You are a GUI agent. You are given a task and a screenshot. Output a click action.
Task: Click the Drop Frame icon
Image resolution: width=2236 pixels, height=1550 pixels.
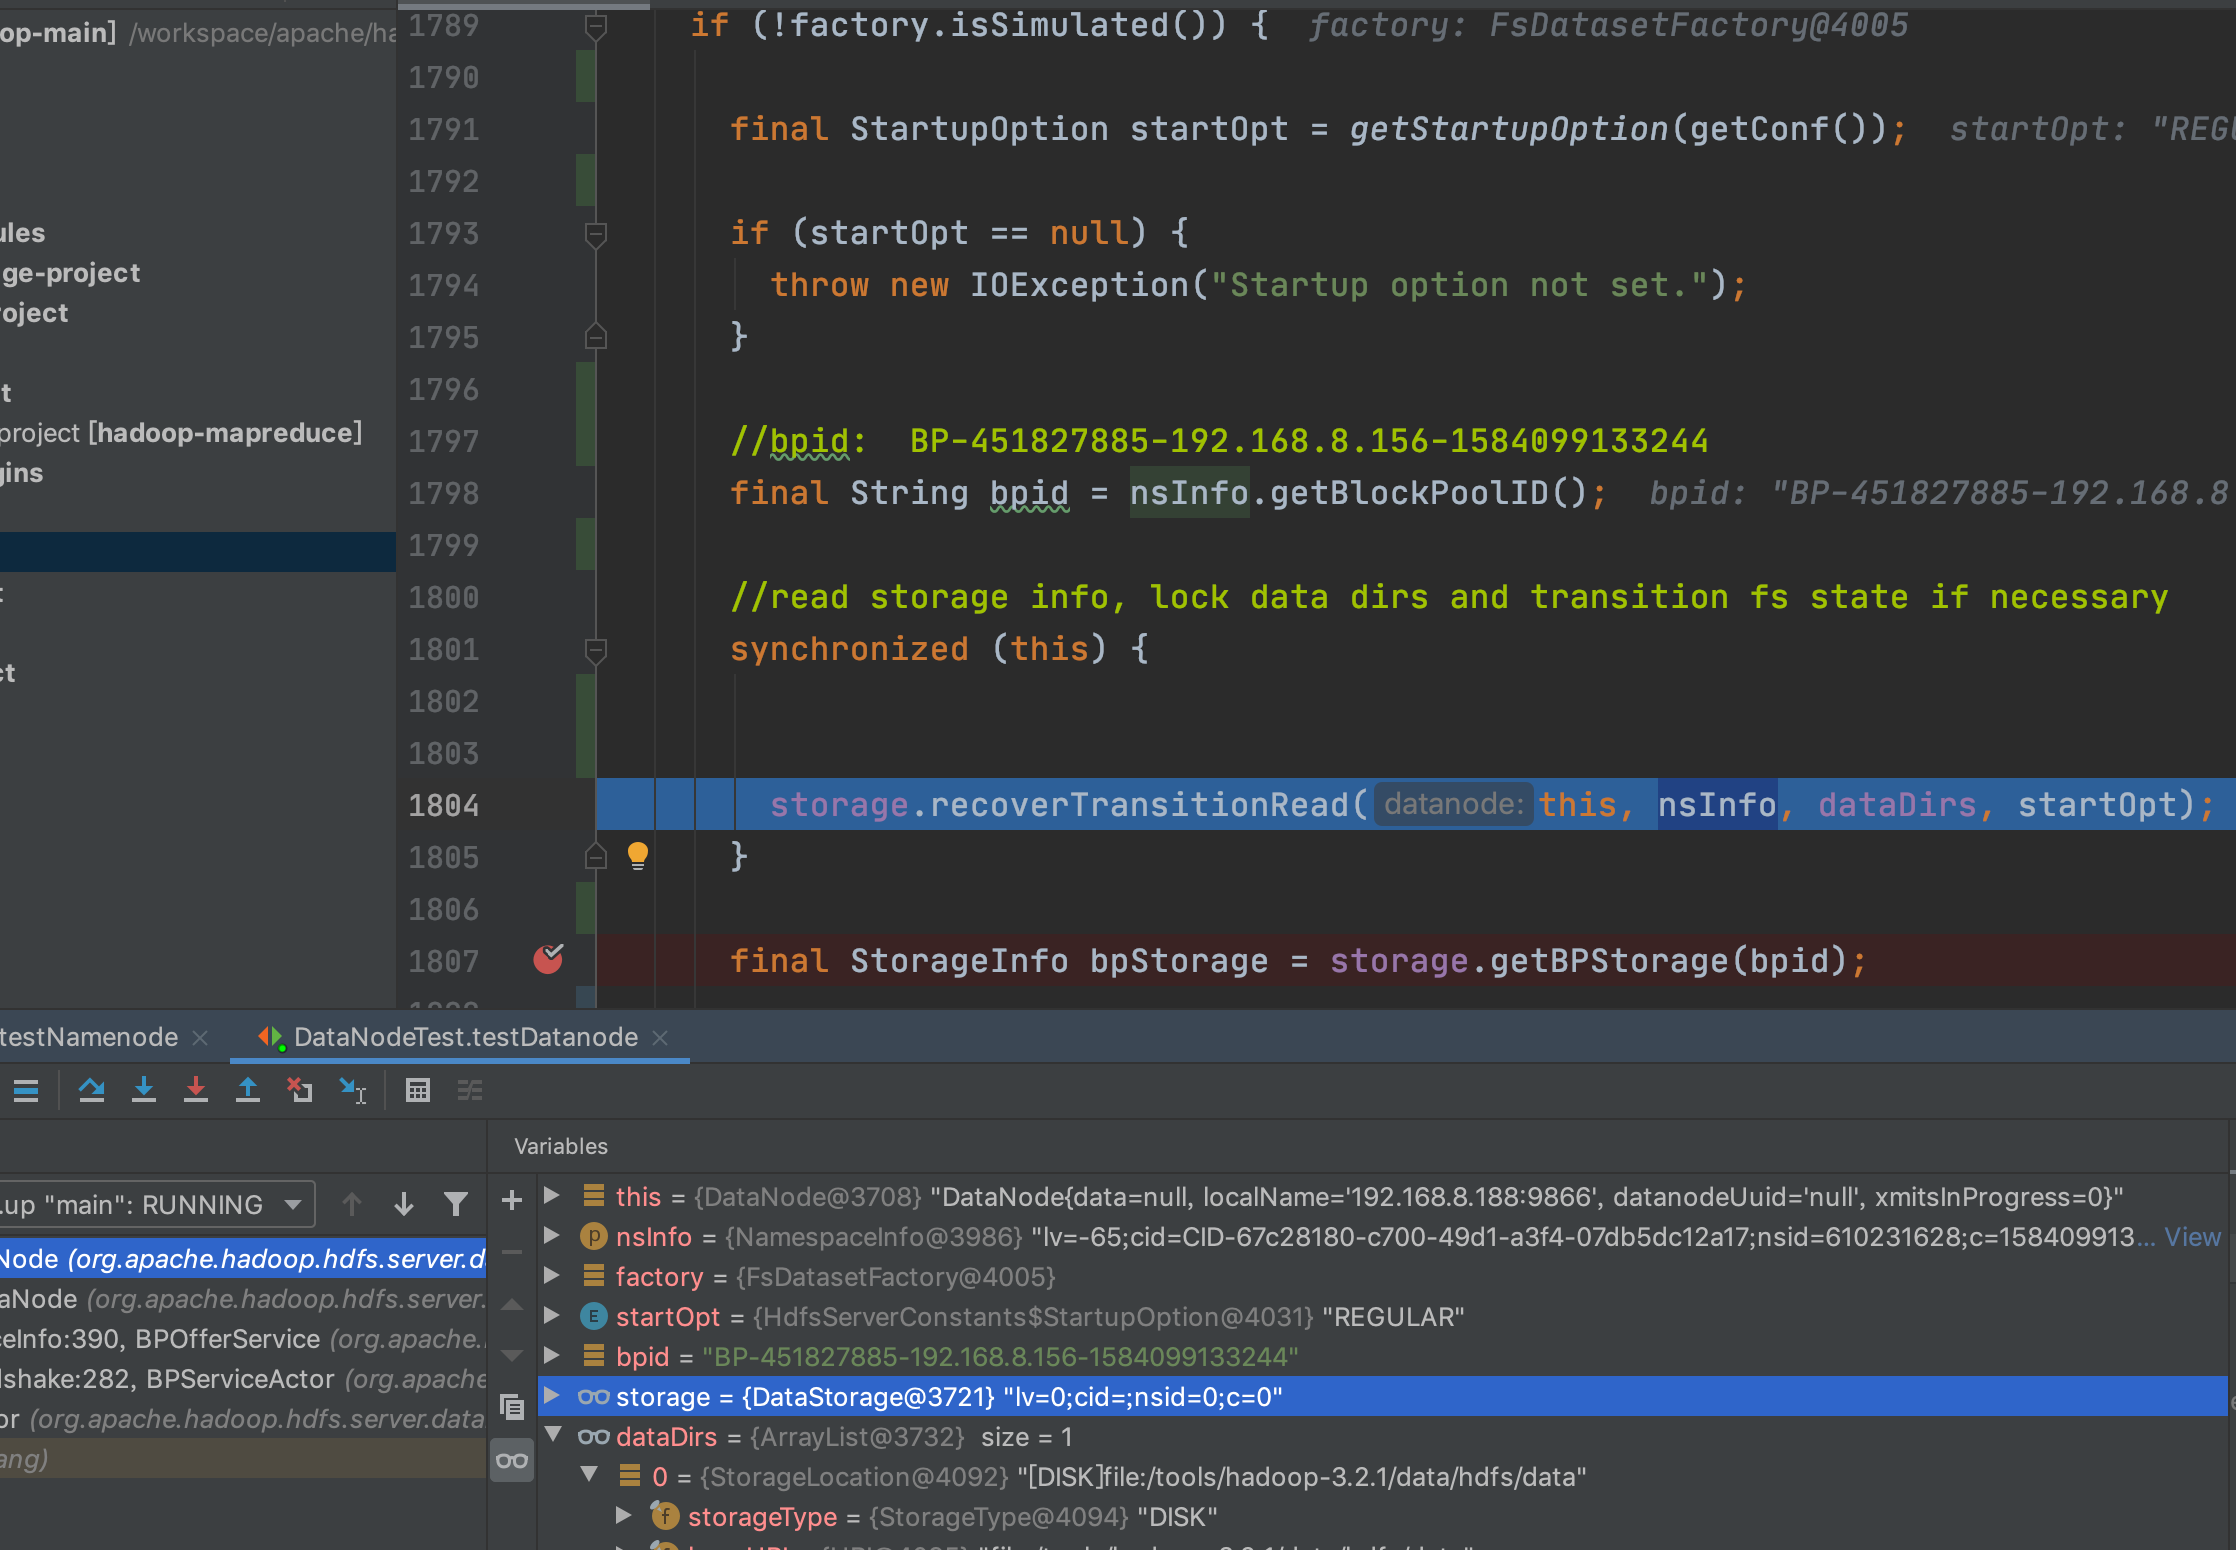[300, 1090]
